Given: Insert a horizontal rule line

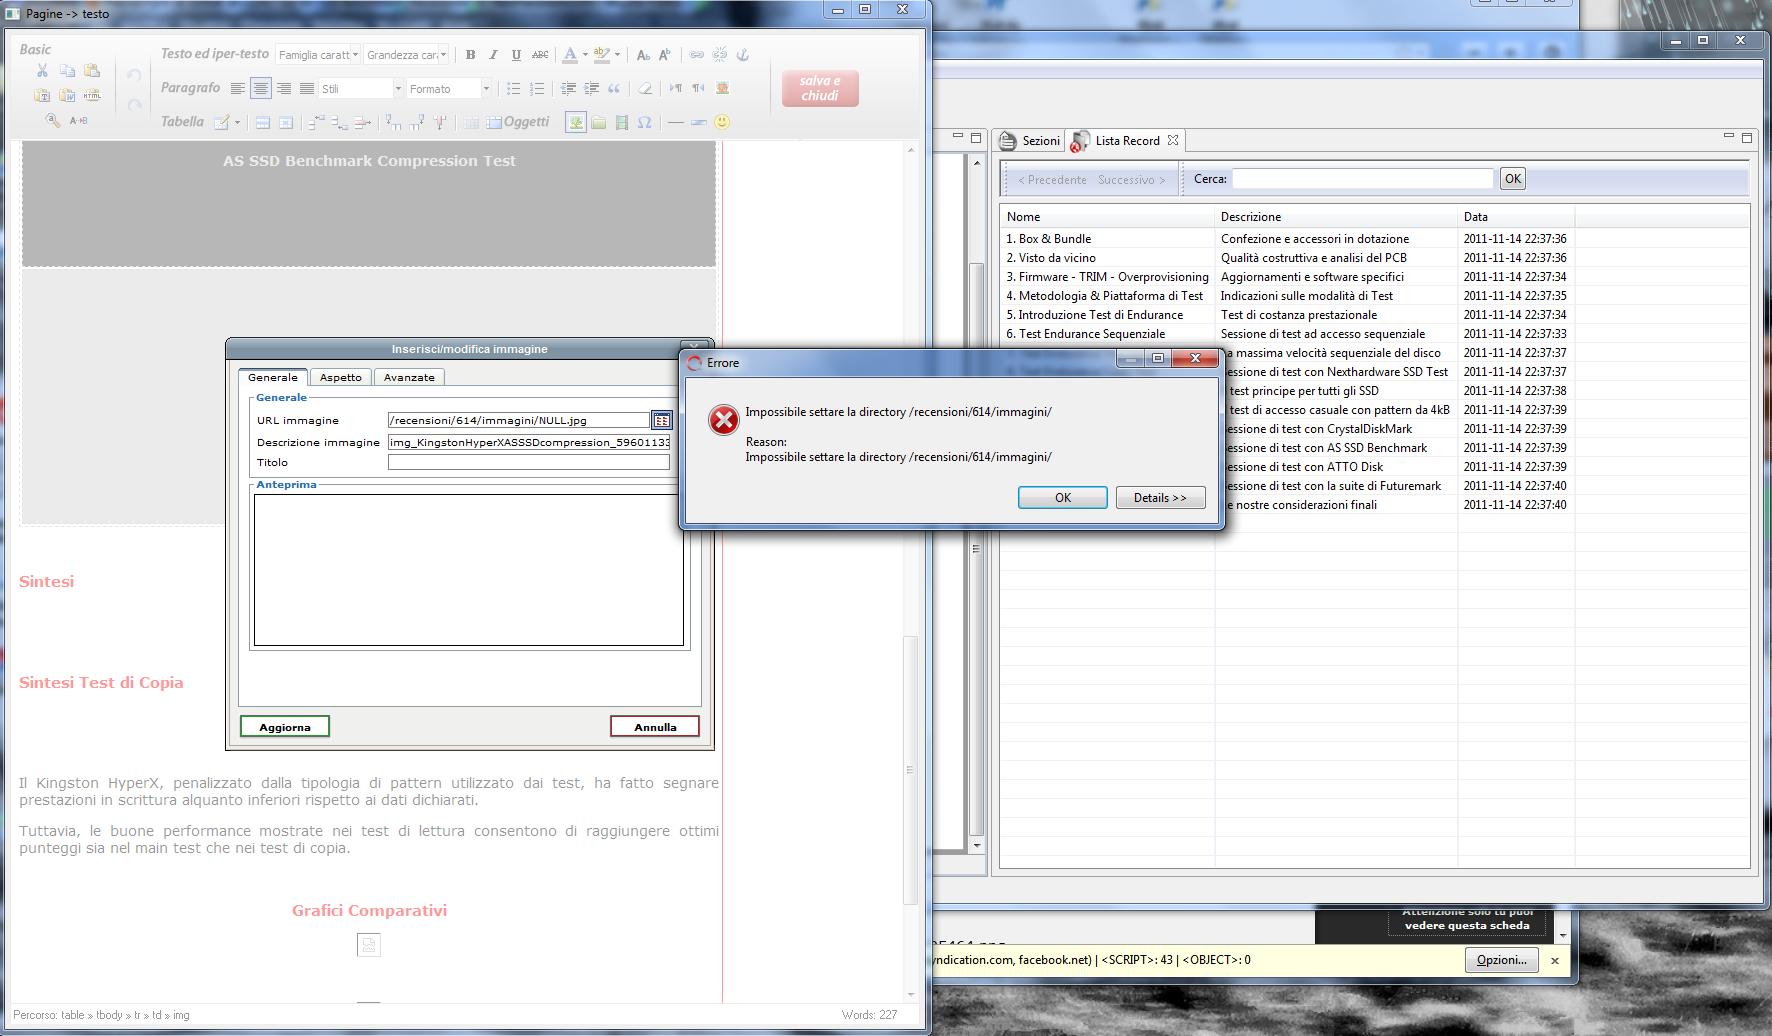Looking at the screenshot, I should (x=676, y=122).
